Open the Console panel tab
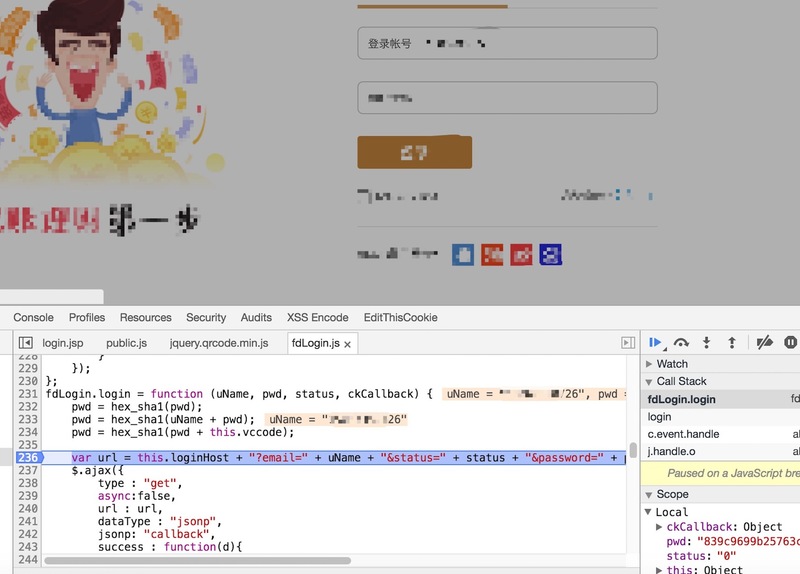The height and width of the screenshot is (574, 800). point(33,317)
